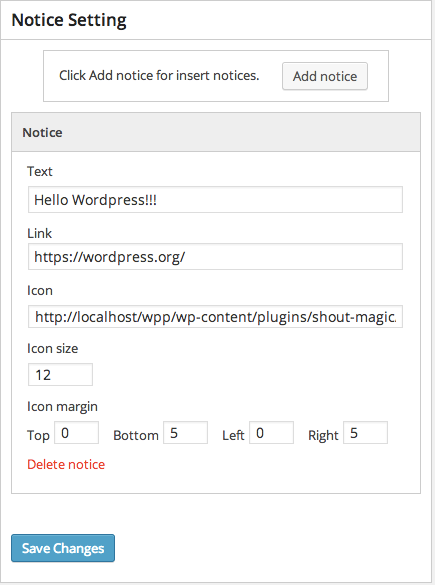The height and width of the screenshot is (585, 435).
Task: Delete this notice via red link
Action: coord(66,464)
